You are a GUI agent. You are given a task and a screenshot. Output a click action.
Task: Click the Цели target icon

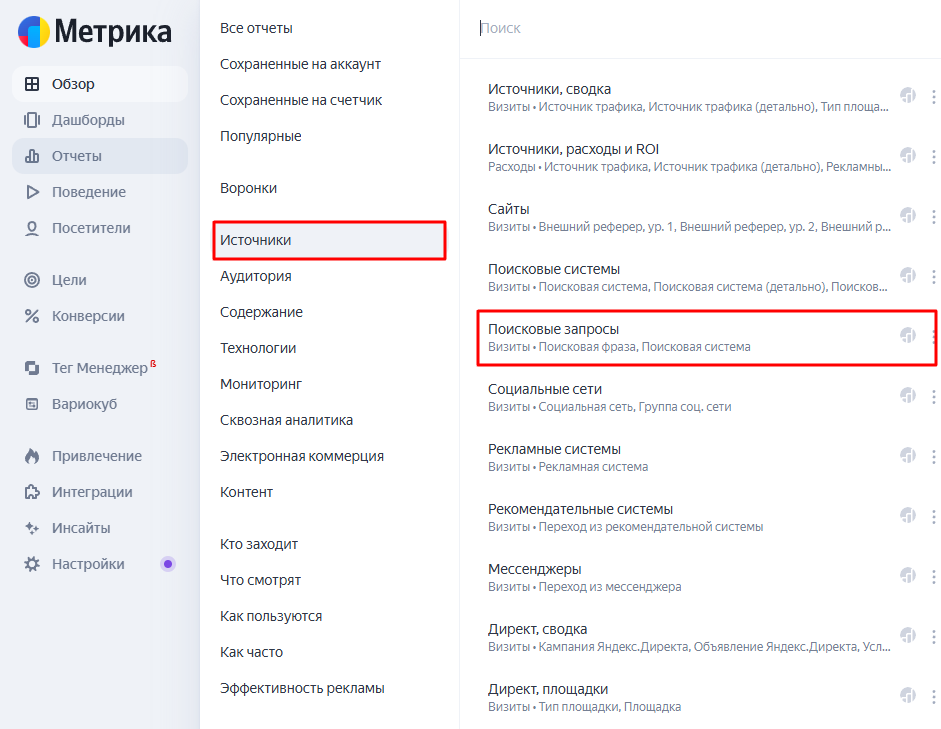pos(32,280)
